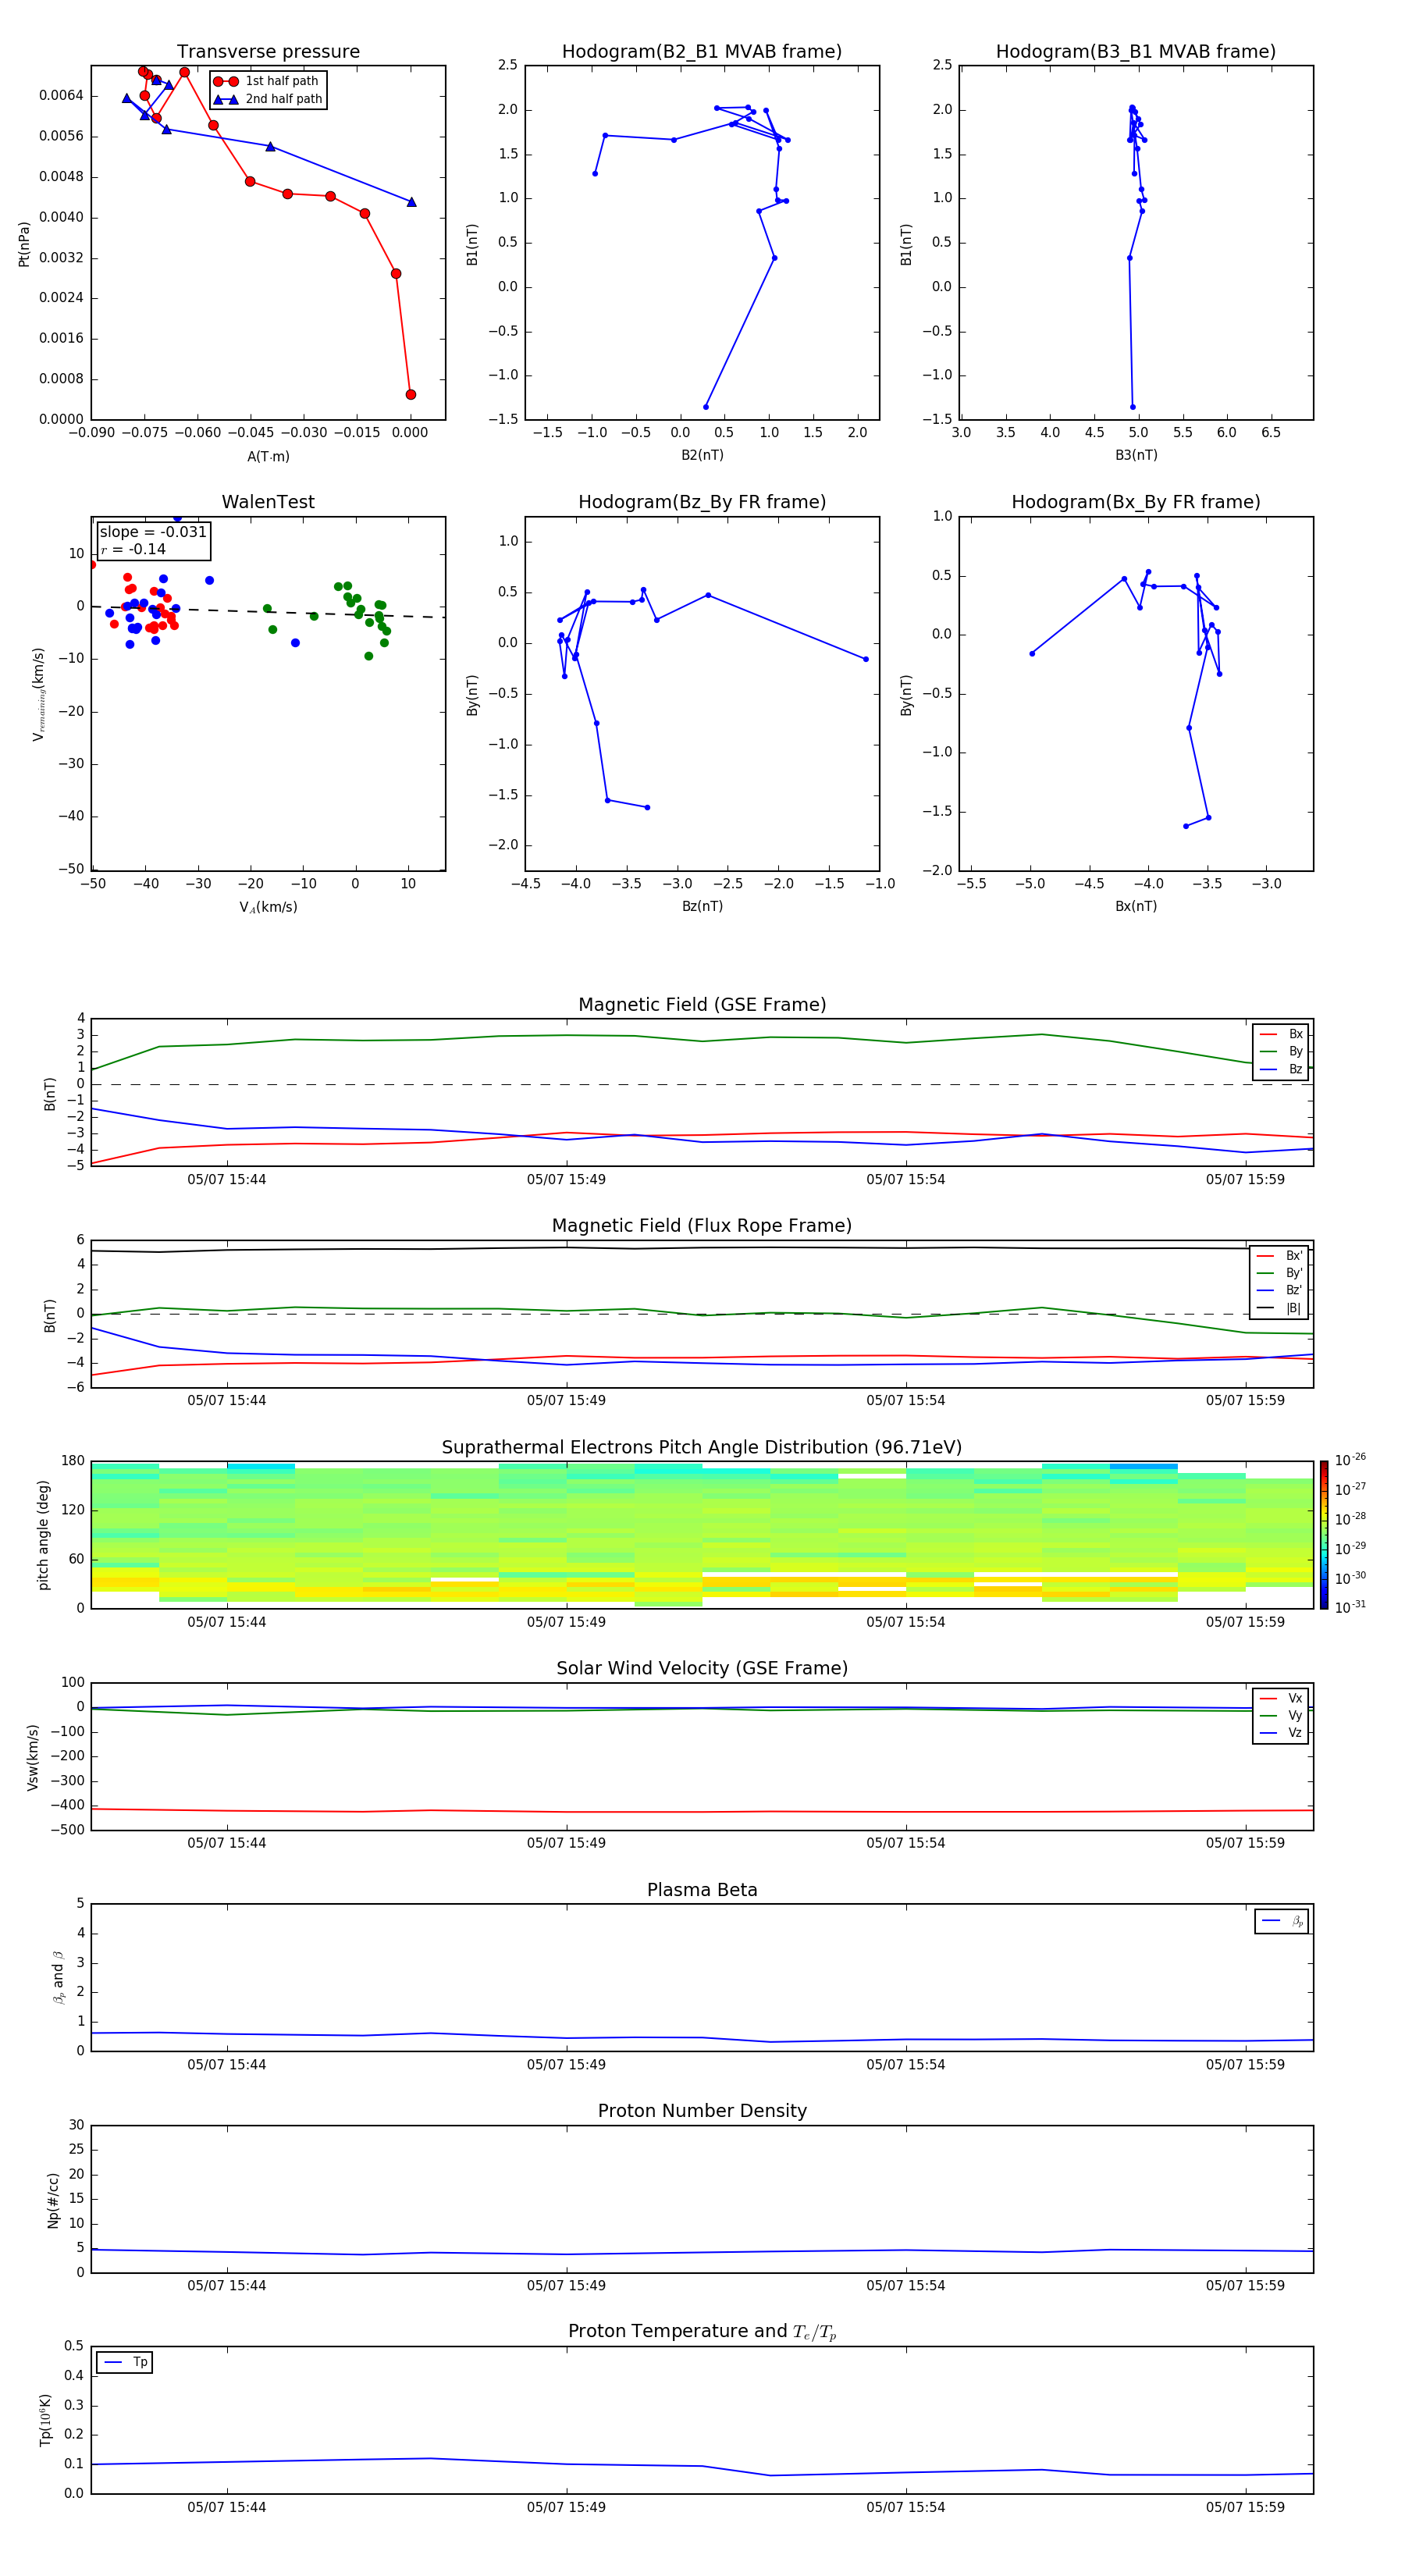The width and height of the screenshot is (1405, 2576).
Task: Select the 'Vz' velocity legend entry
Action: click(1282, 1733)
